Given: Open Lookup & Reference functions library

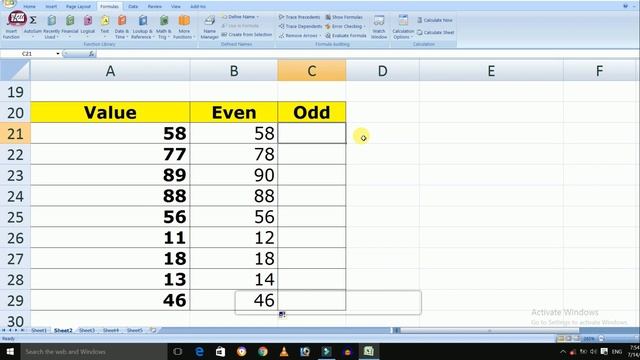Looking at the screenshot, I should coord(142,27).
